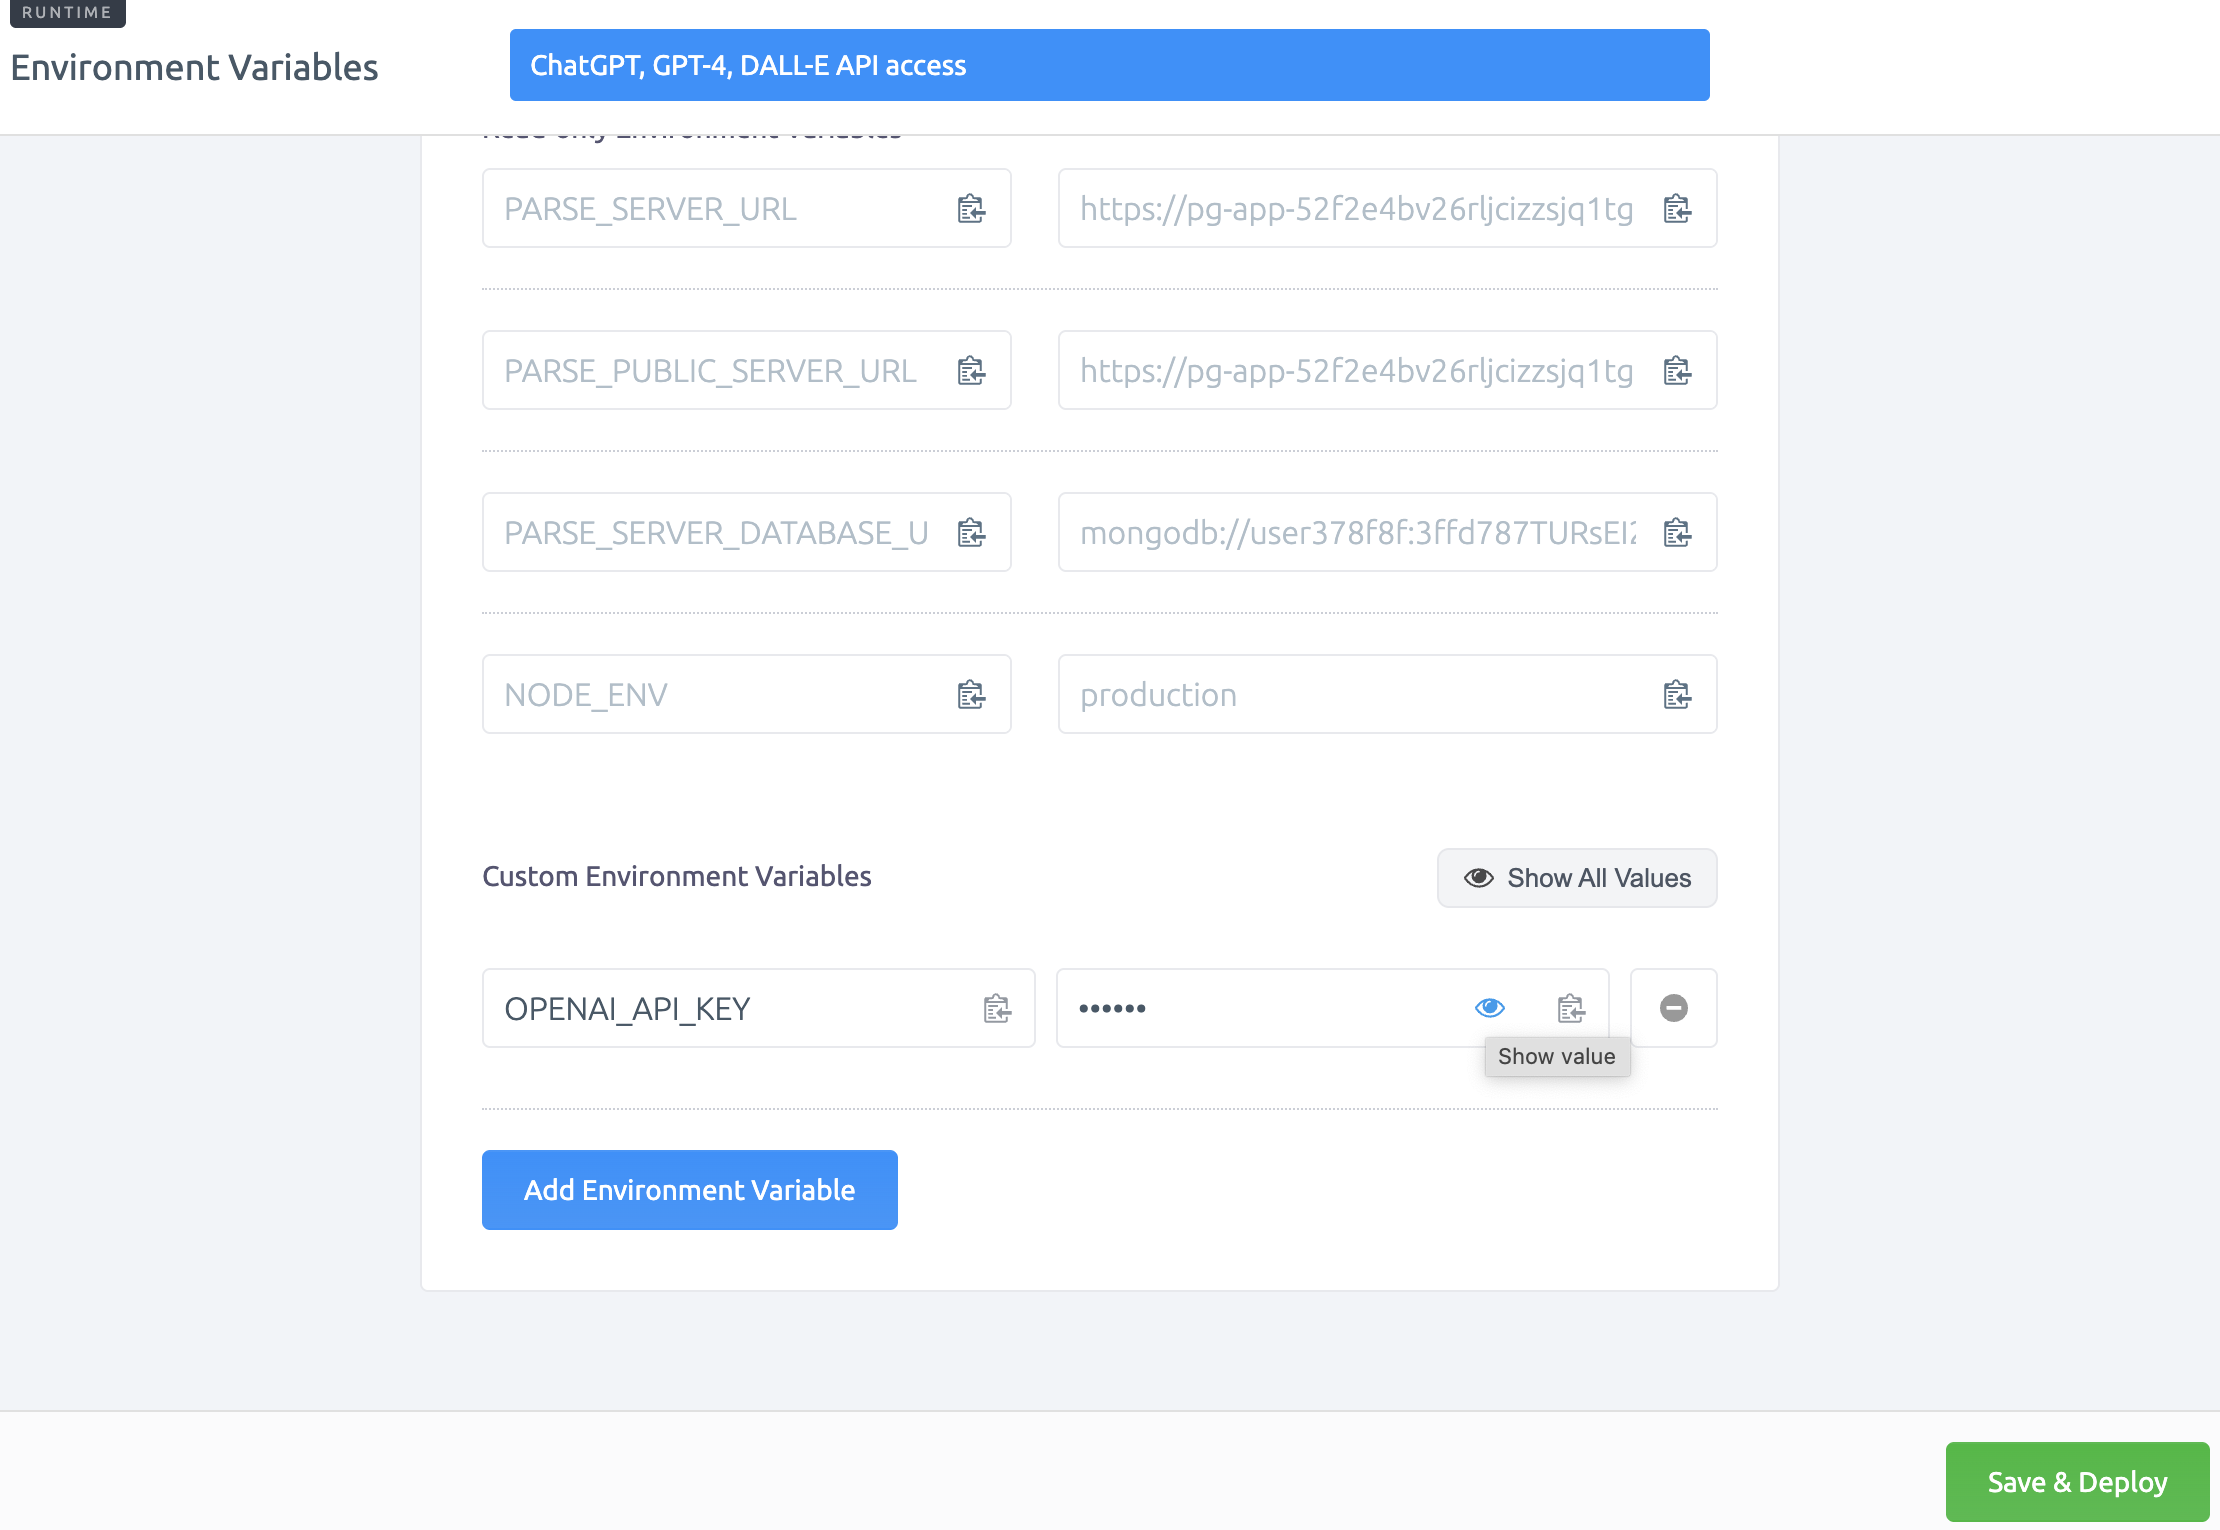2220x1530 pixels.
Task: Copy the PARSE_SERVER_URL variable name
Action: click(971, 209)
